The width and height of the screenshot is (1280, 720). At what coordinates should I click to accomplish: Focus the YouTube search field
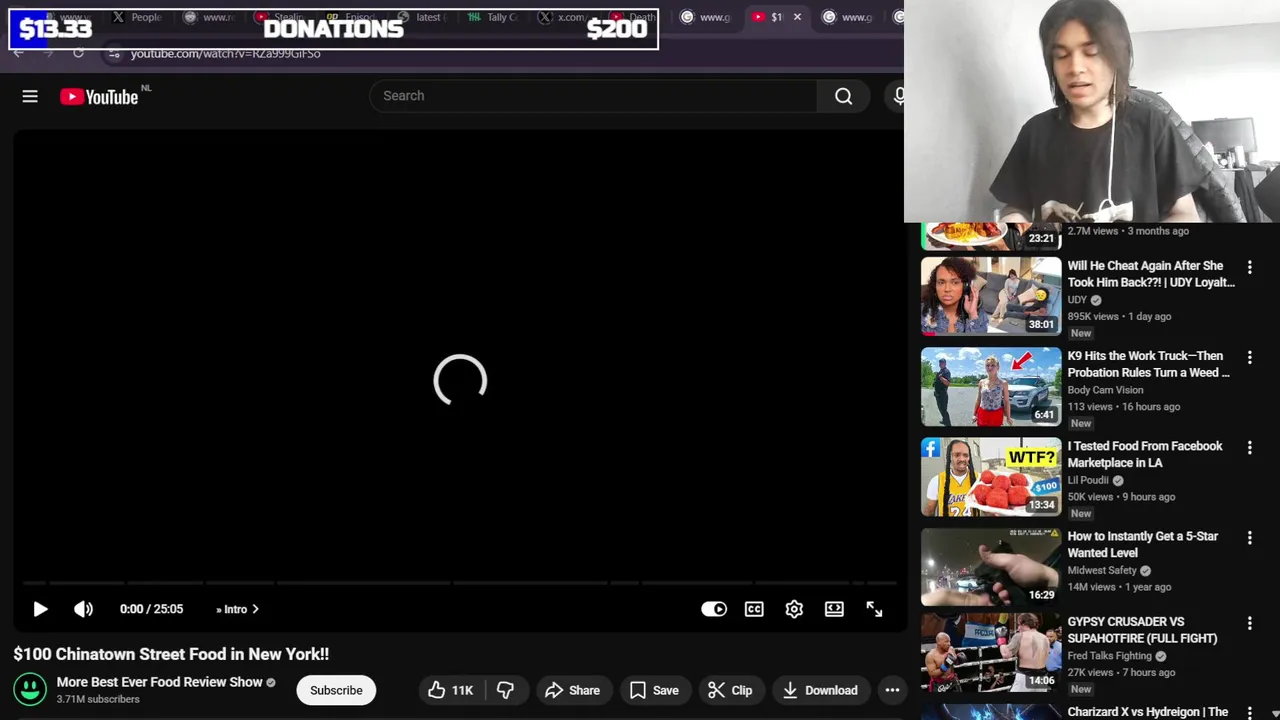coord(594,96)
